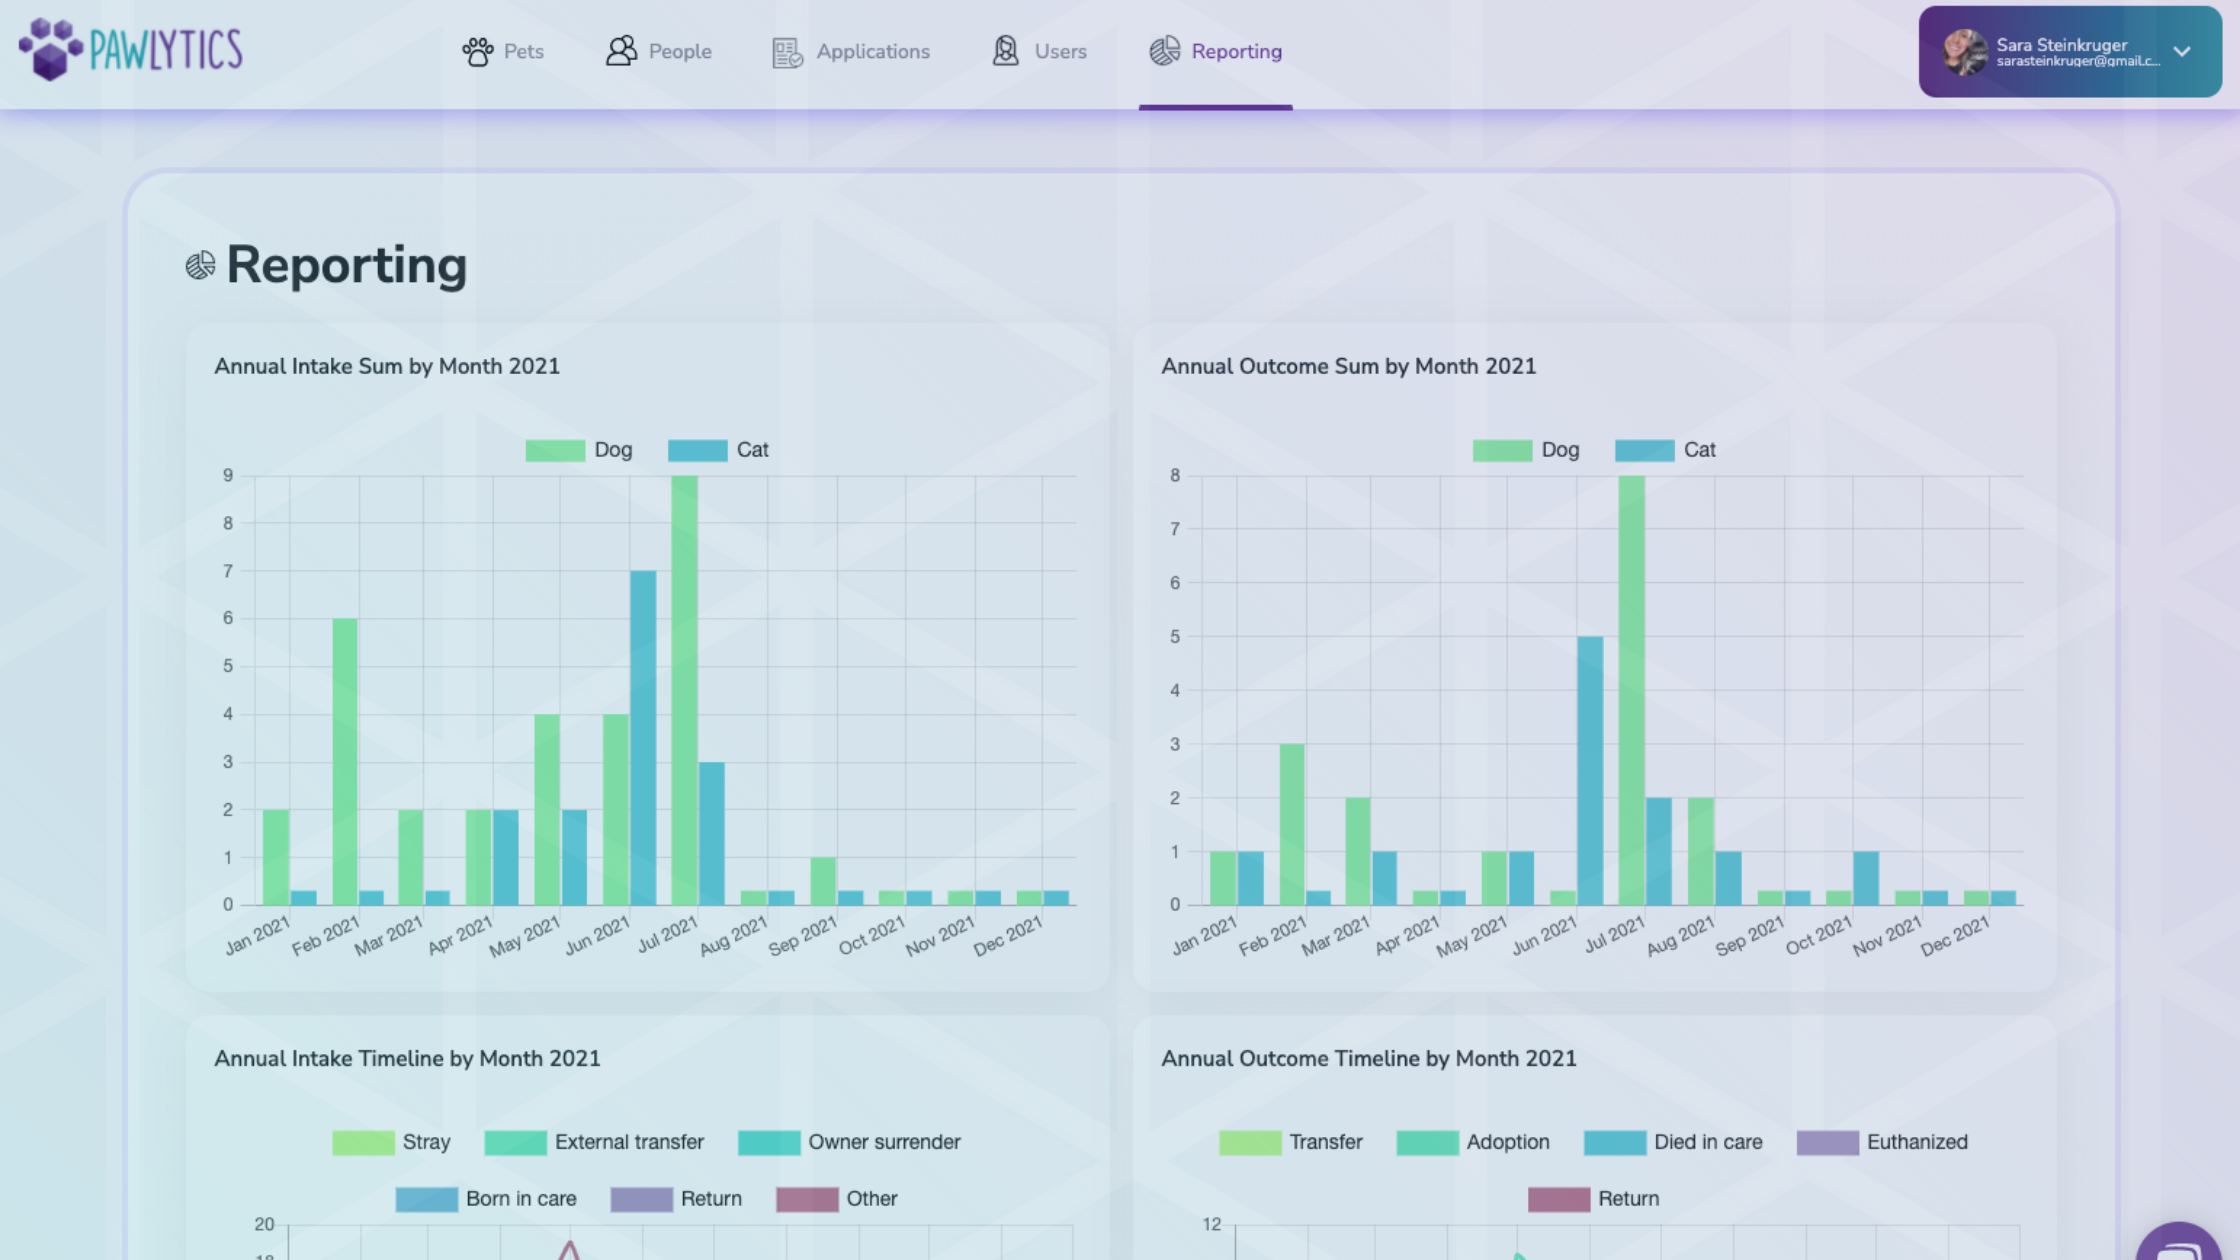The height and width of the screenshot is (1260, 2240).
Task: Click Annual Intake Timeline by Month 2021 title
Action: coord(407,1058)
